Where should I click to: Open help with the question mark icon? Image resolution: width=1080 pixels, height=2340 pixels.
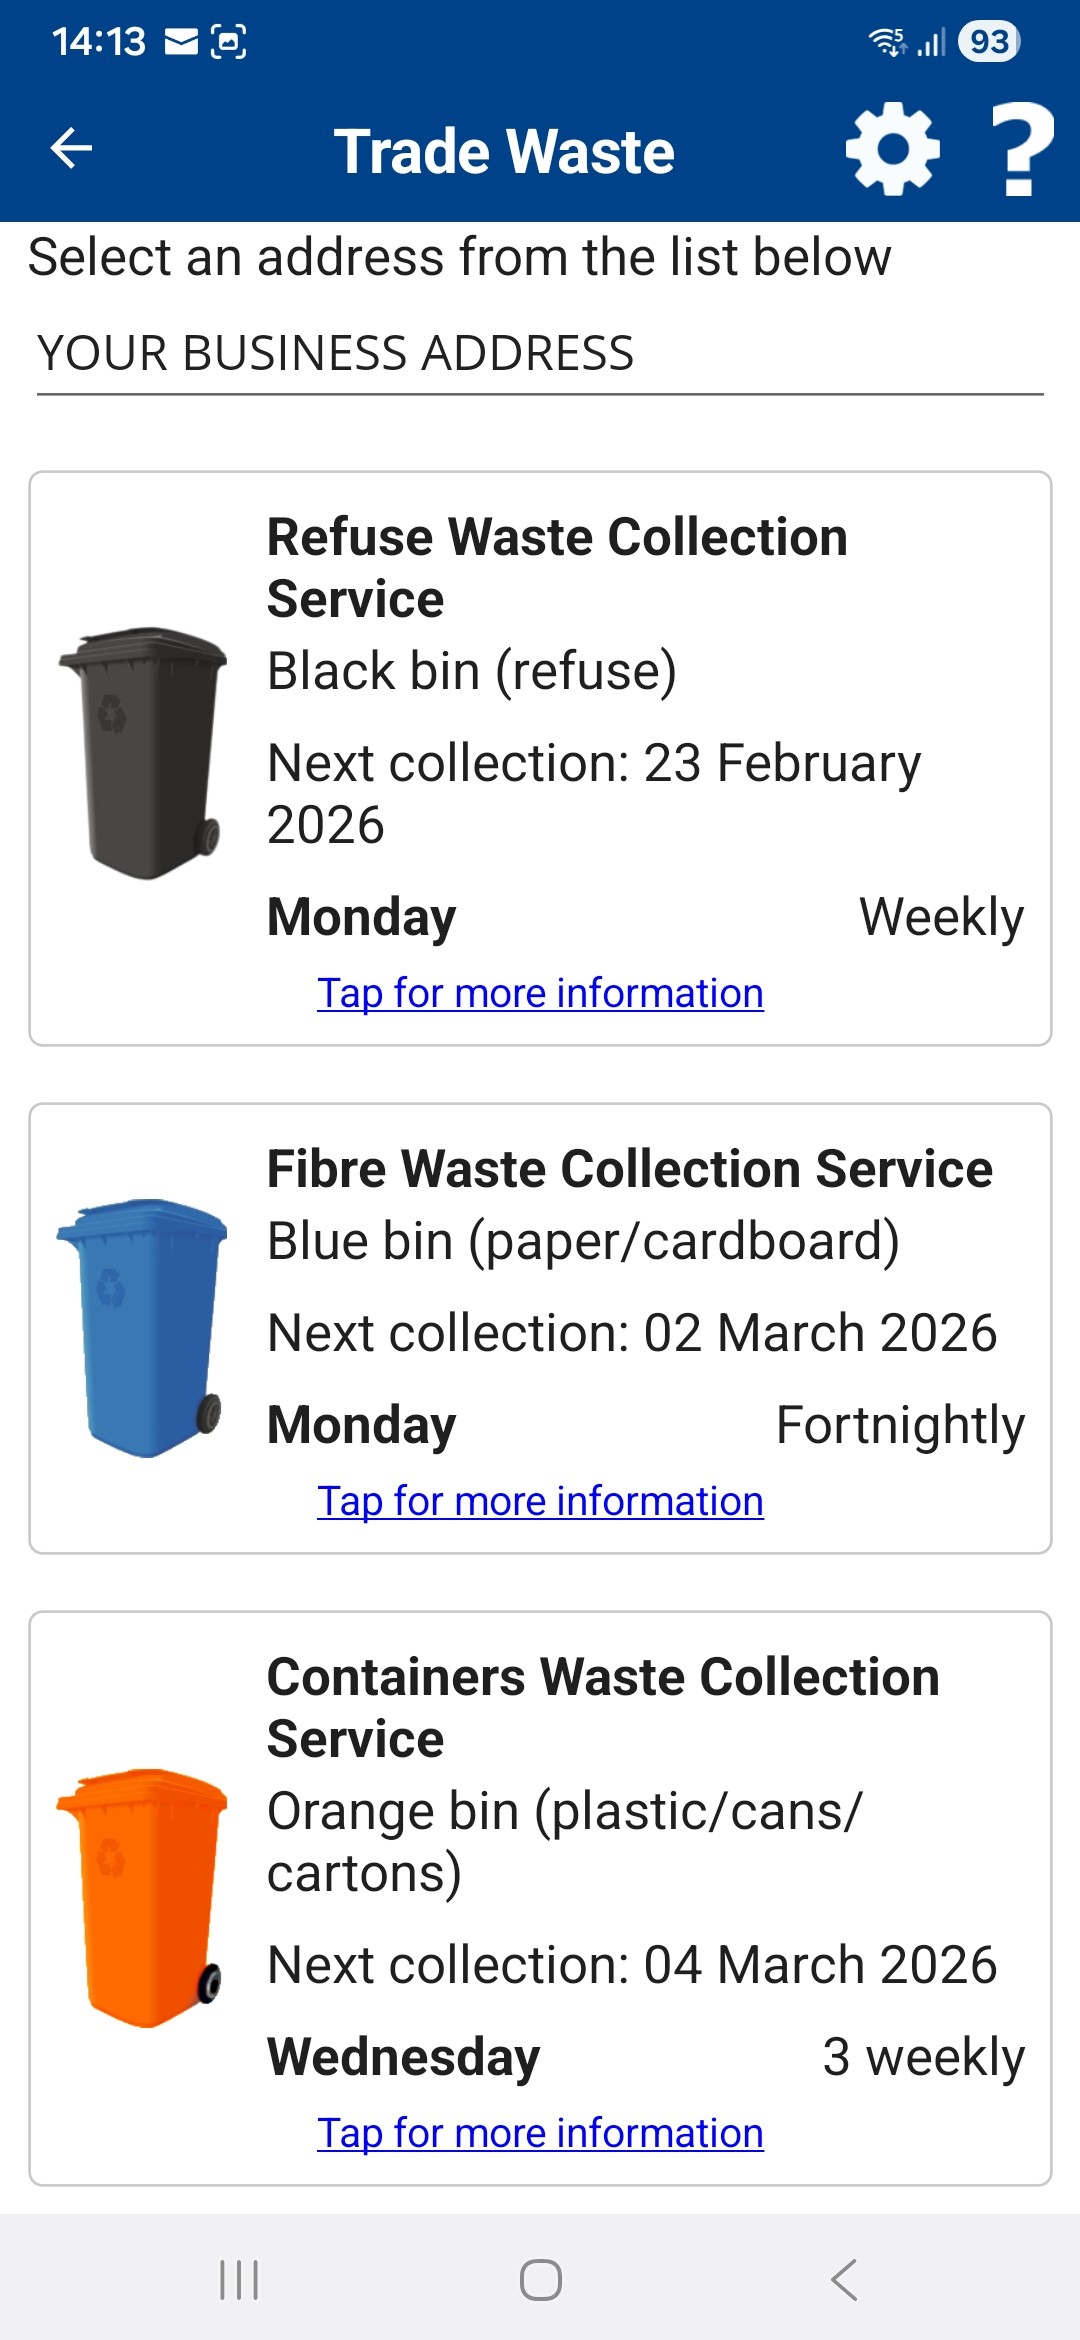click(1020, 149)
